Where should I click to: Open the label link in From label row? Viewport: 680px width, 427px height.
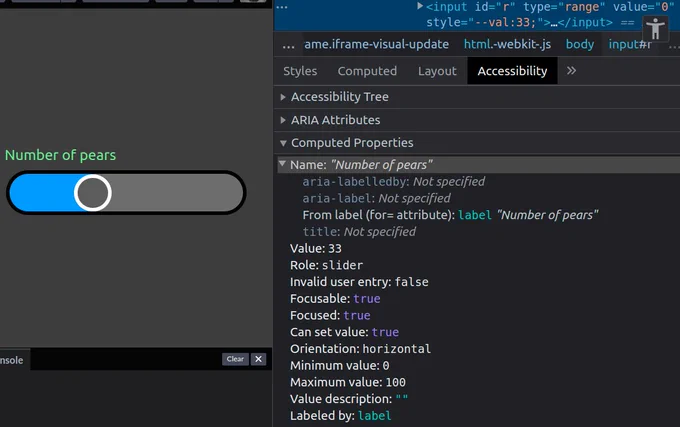pos(475,215)
